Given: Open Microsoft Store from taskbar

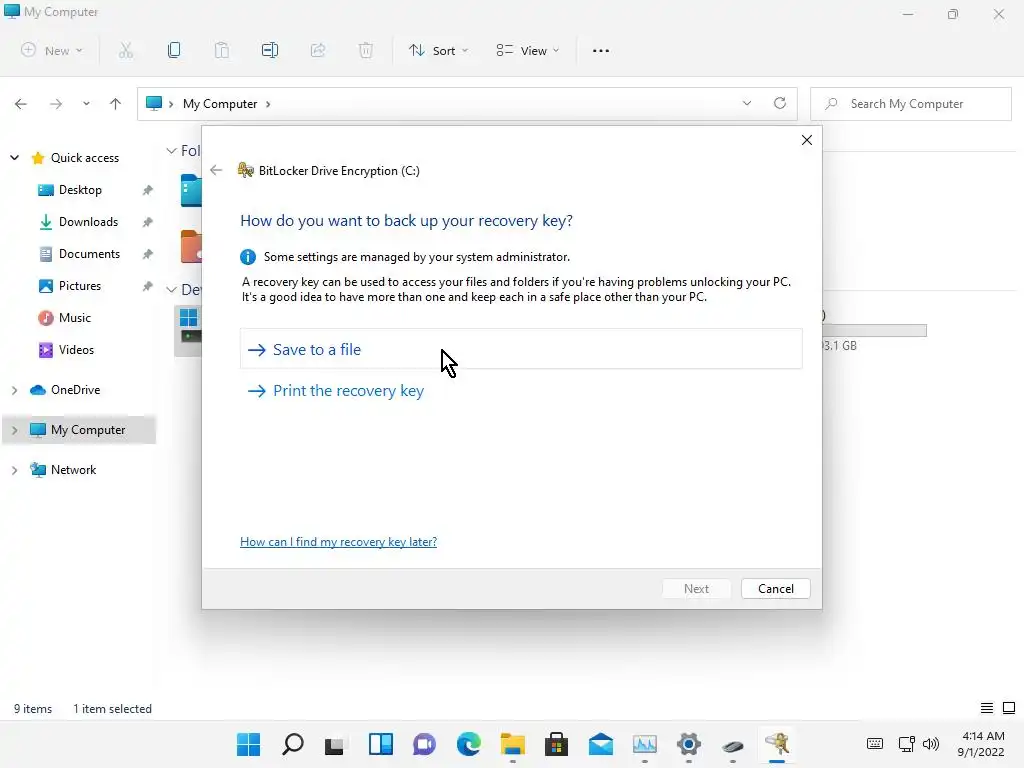Looking at the screenshot, I should [x=556, y=744].
